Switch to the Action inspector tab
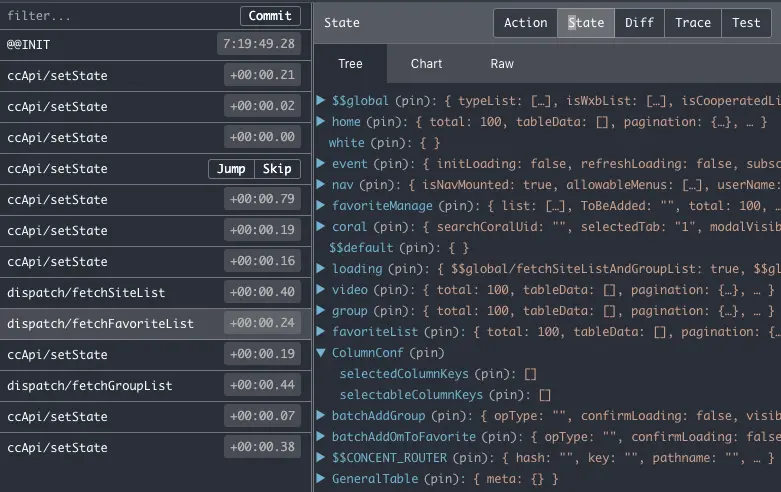The height and width of the screenshot is (492, 781). point(525,23)
